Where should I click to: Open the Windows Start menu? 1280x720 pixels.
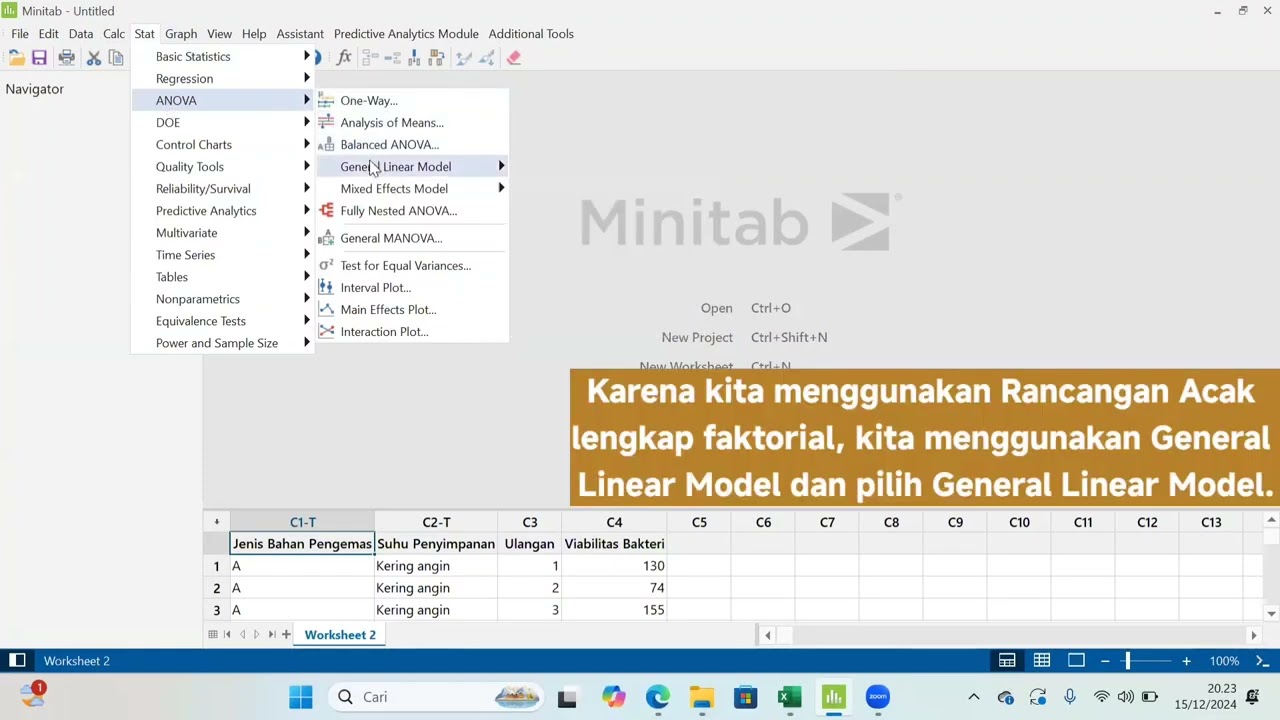(301, 697)
